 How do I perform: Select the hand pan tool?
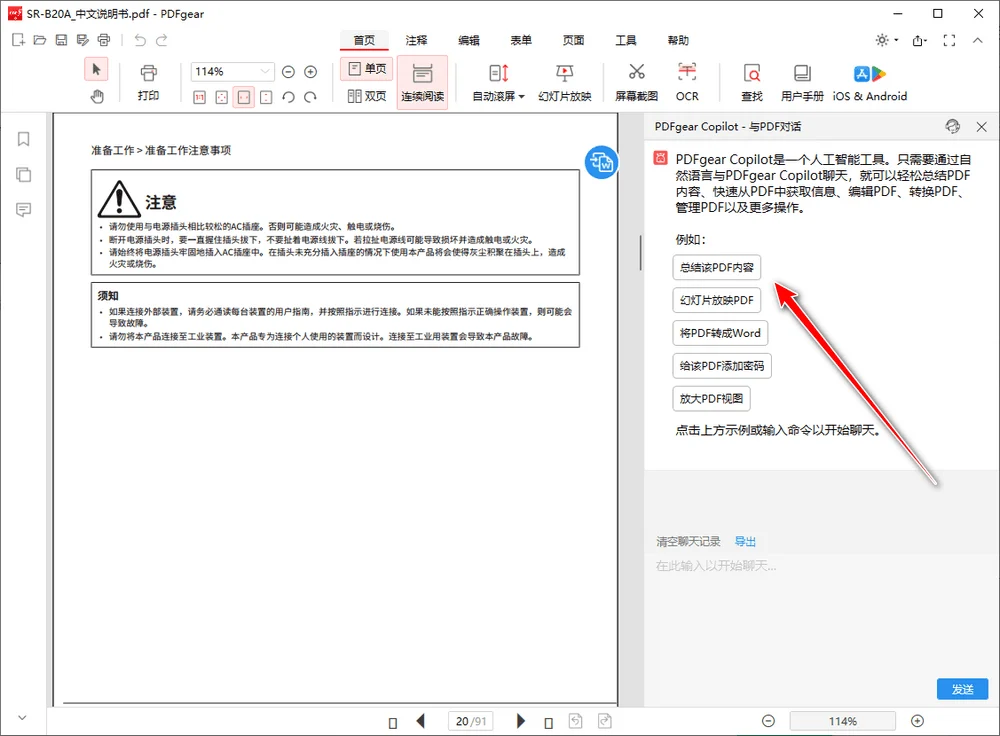pos(97,96)
